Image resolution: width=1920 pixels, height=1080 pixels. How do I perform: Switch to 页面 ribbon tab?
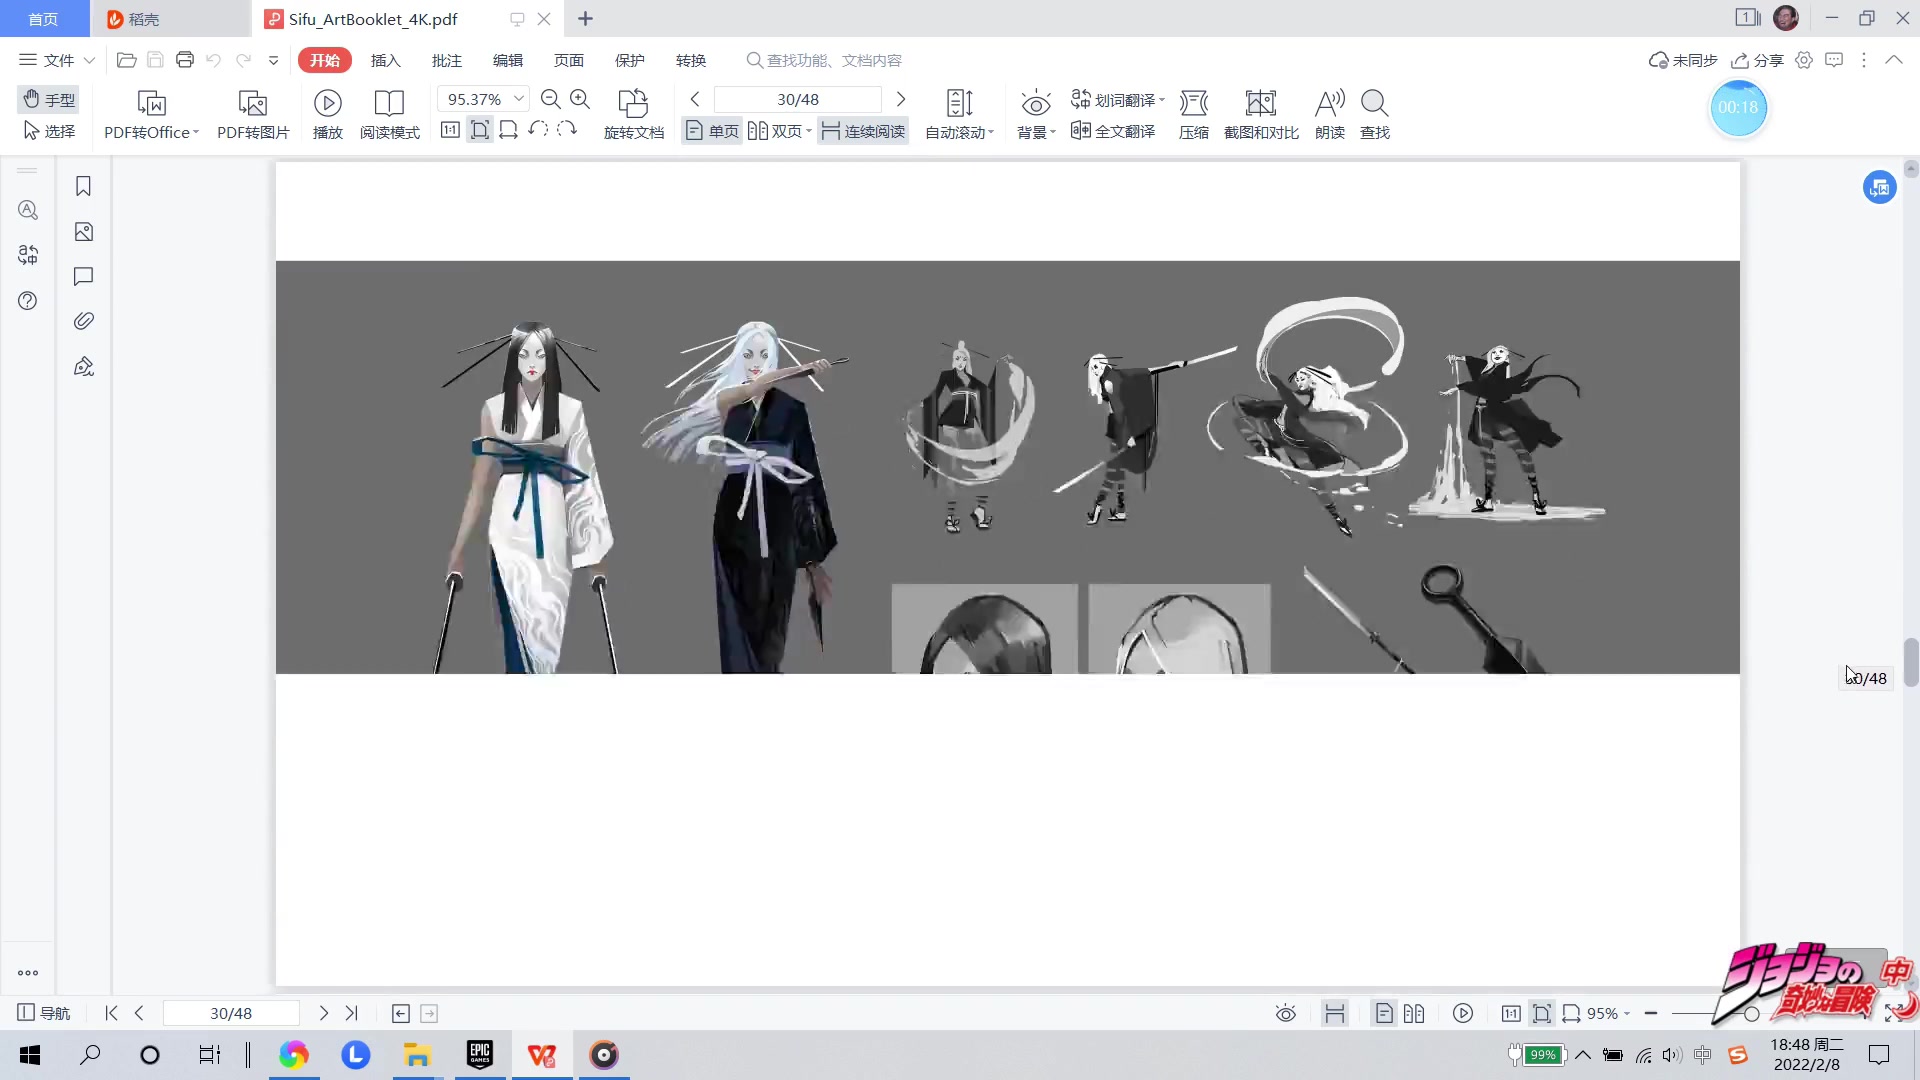569,60
